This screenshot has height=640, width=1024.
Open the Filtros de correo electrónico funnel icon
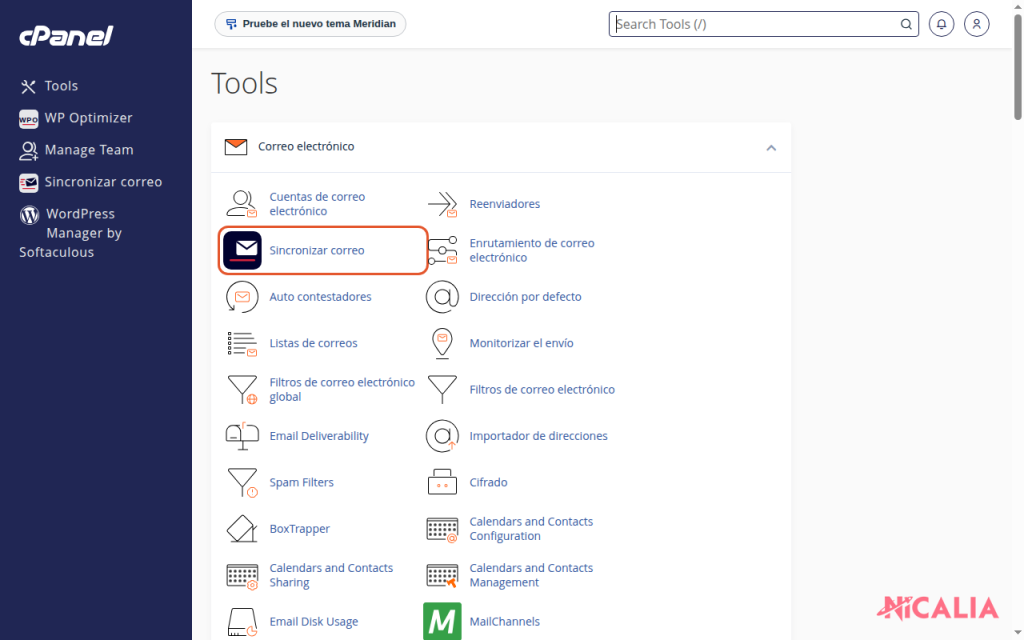point(442,389)
